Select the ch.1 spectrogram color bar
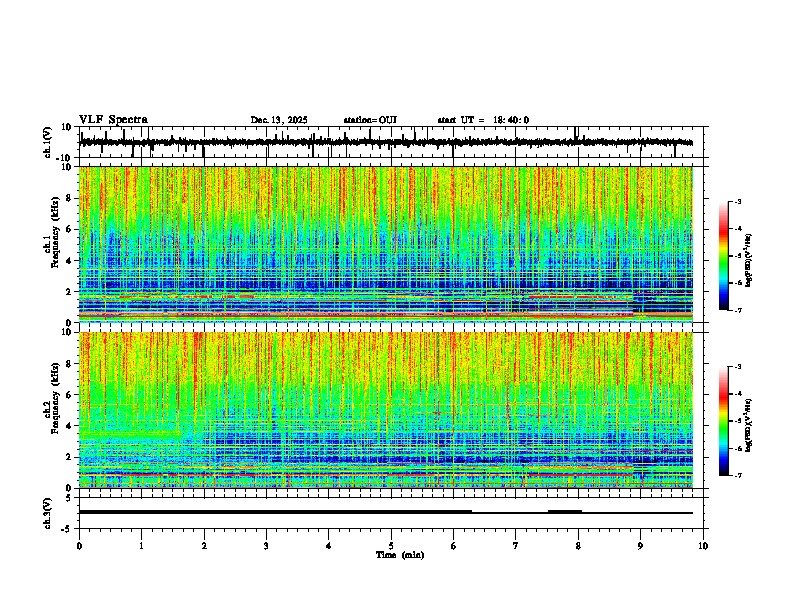The image size is (792, 612). tap(723, 256)
